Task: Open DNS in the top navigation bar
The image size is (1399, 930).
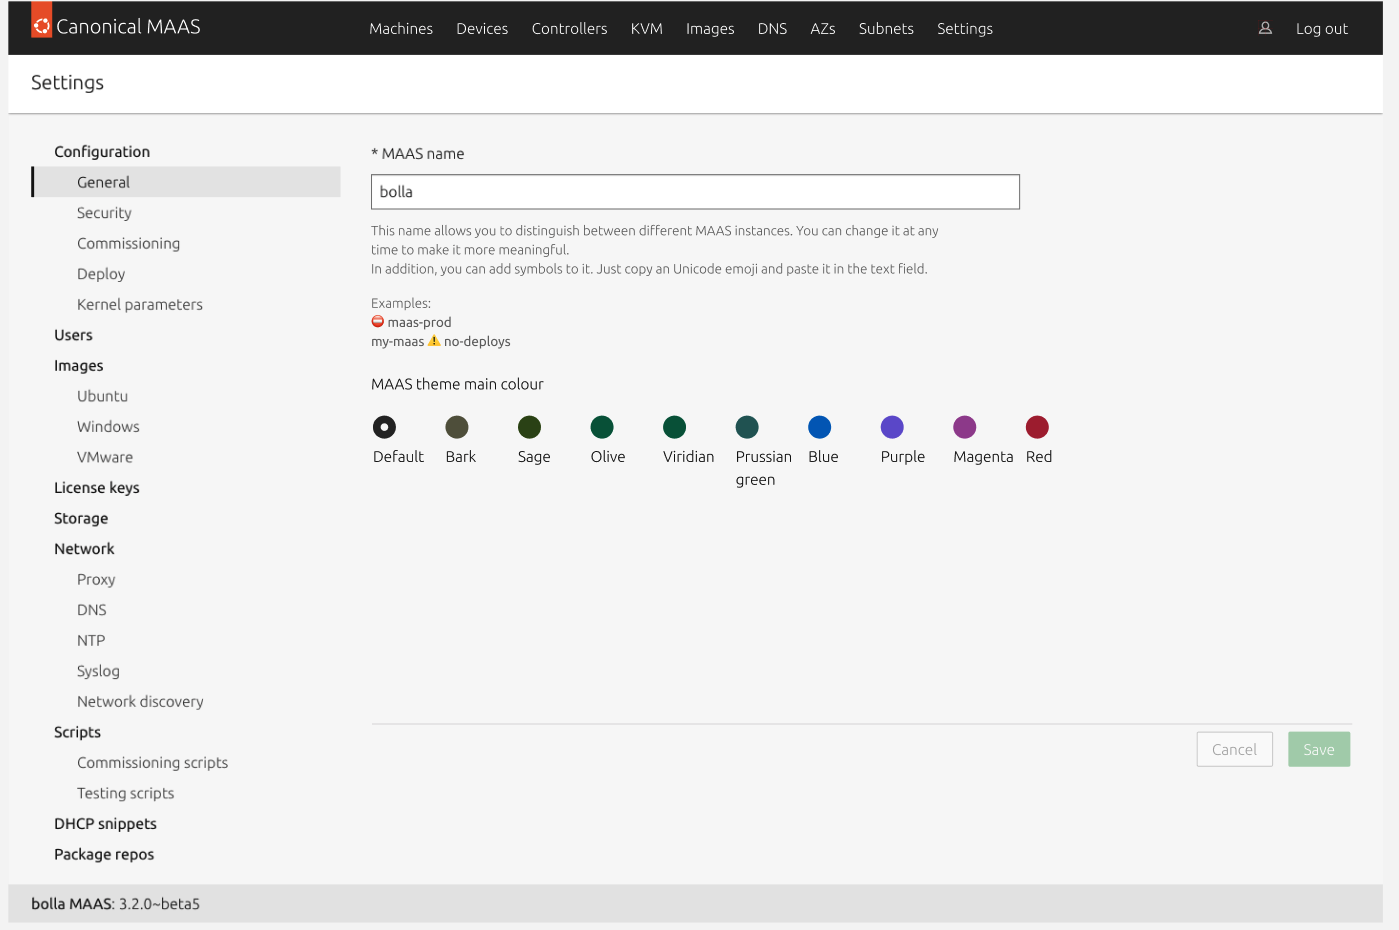Action: (x=772, y=29)
